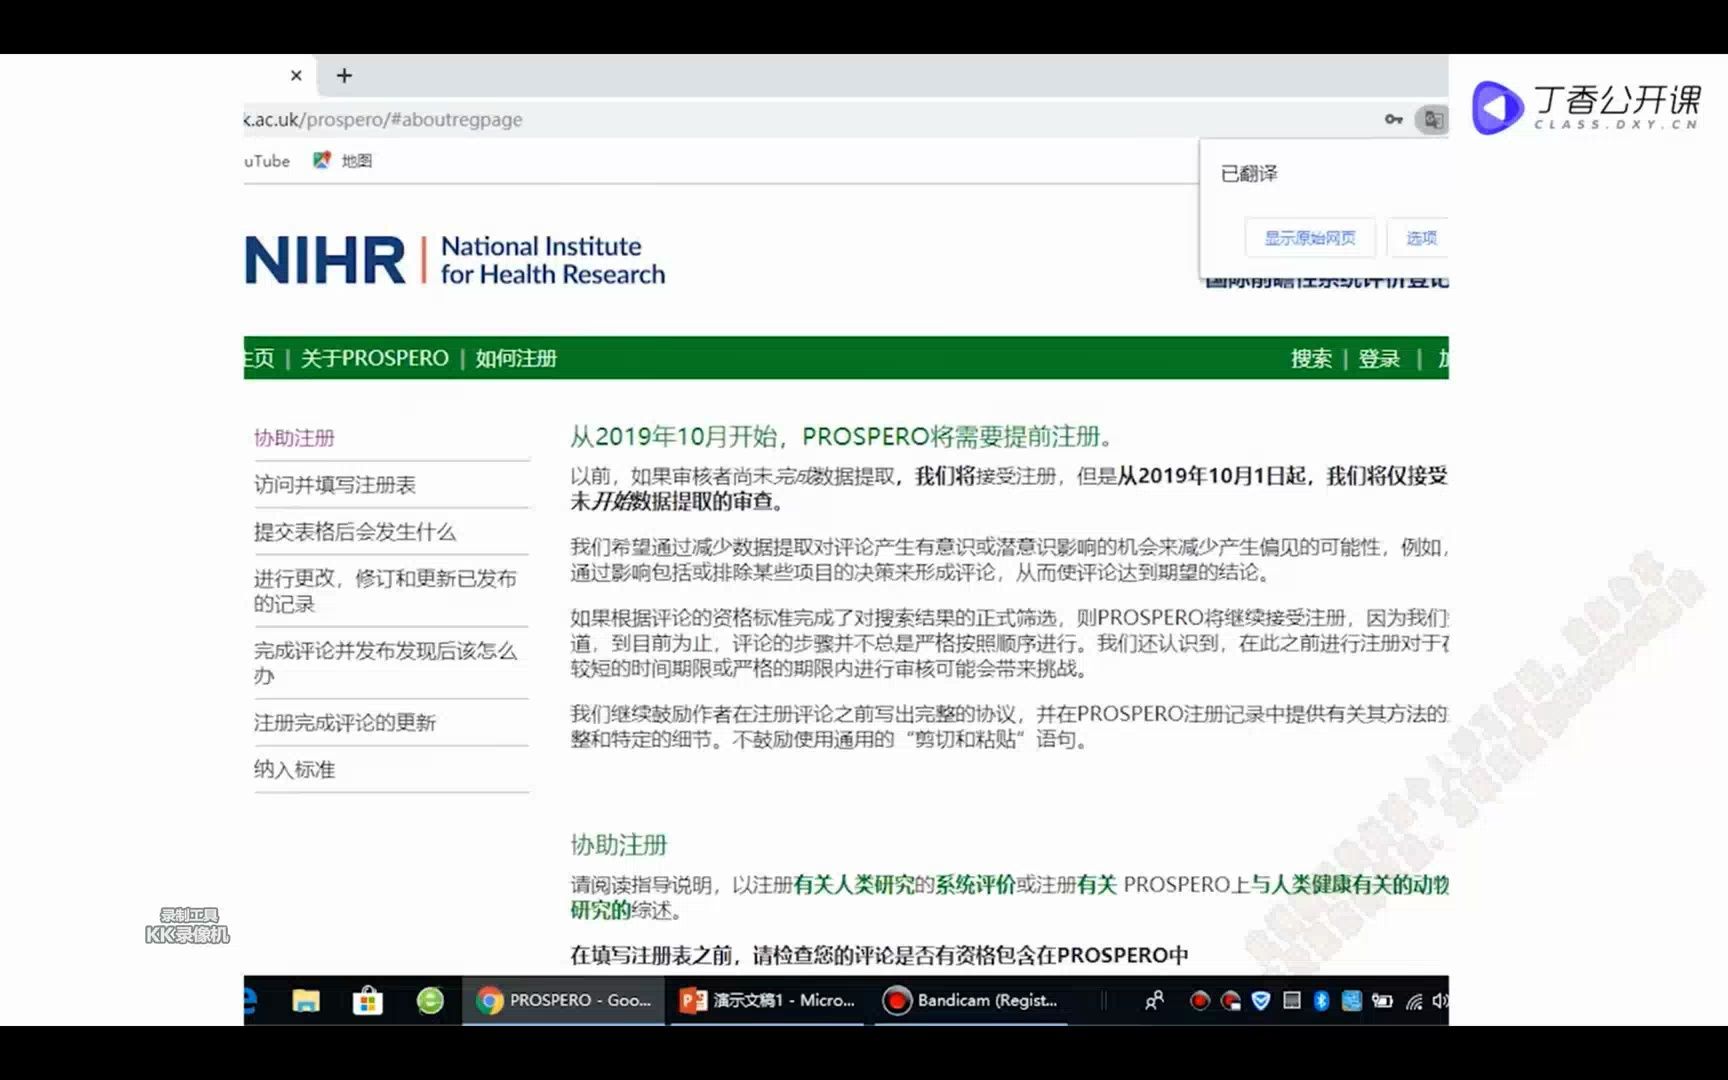Open File Explorer from taskbar
The image size is (1728, 1080).
(306, 1000)
